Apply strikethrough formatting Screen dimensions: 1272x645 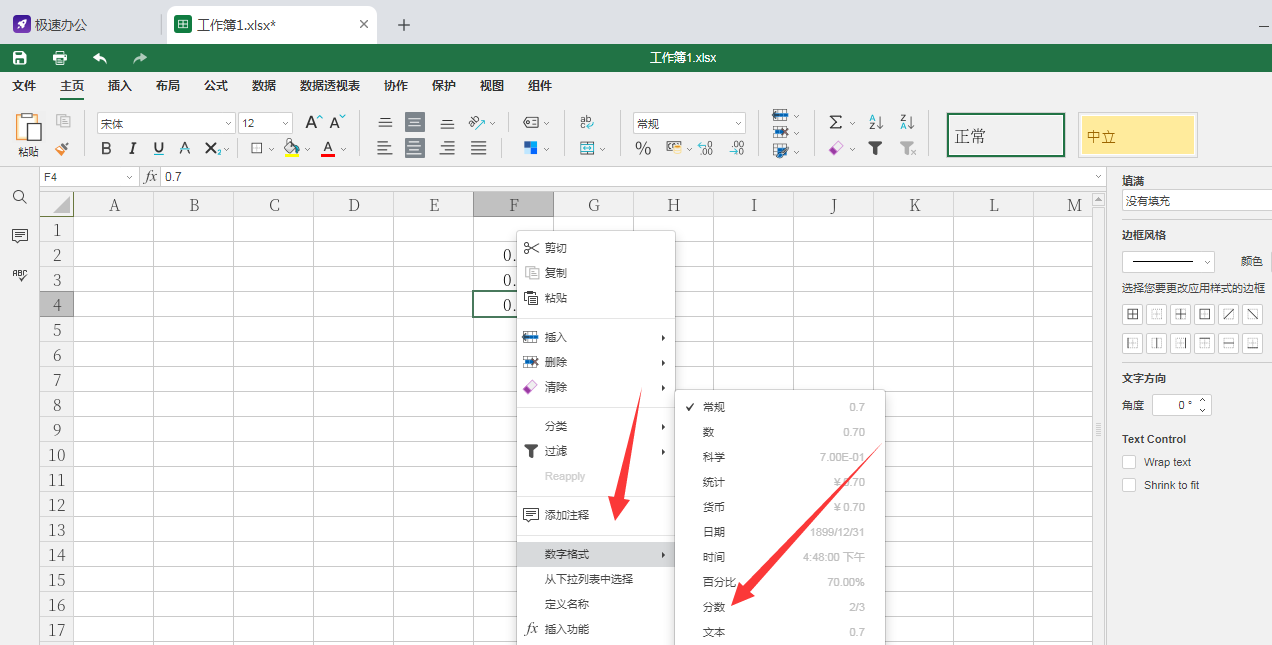click(184, 148)
